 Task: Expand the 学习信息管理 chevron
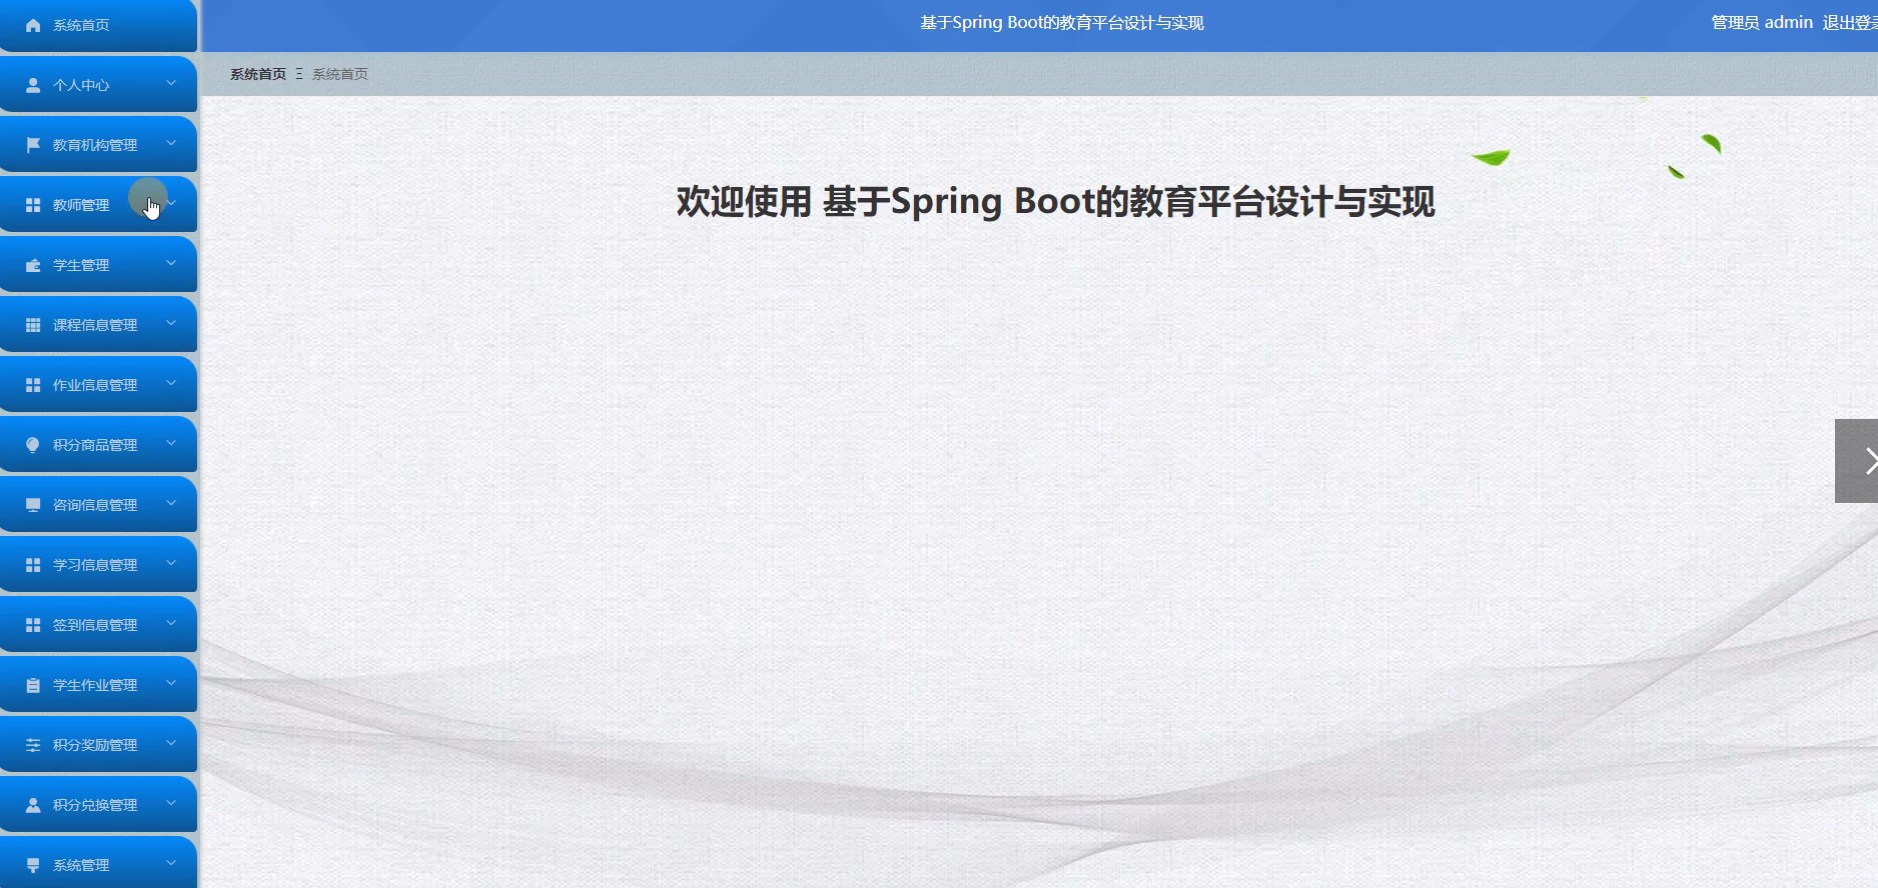171,563
